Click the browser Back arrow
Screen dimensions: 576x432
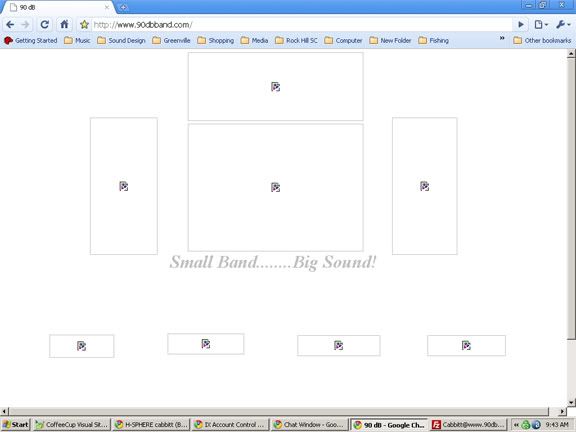pos(10,25)
